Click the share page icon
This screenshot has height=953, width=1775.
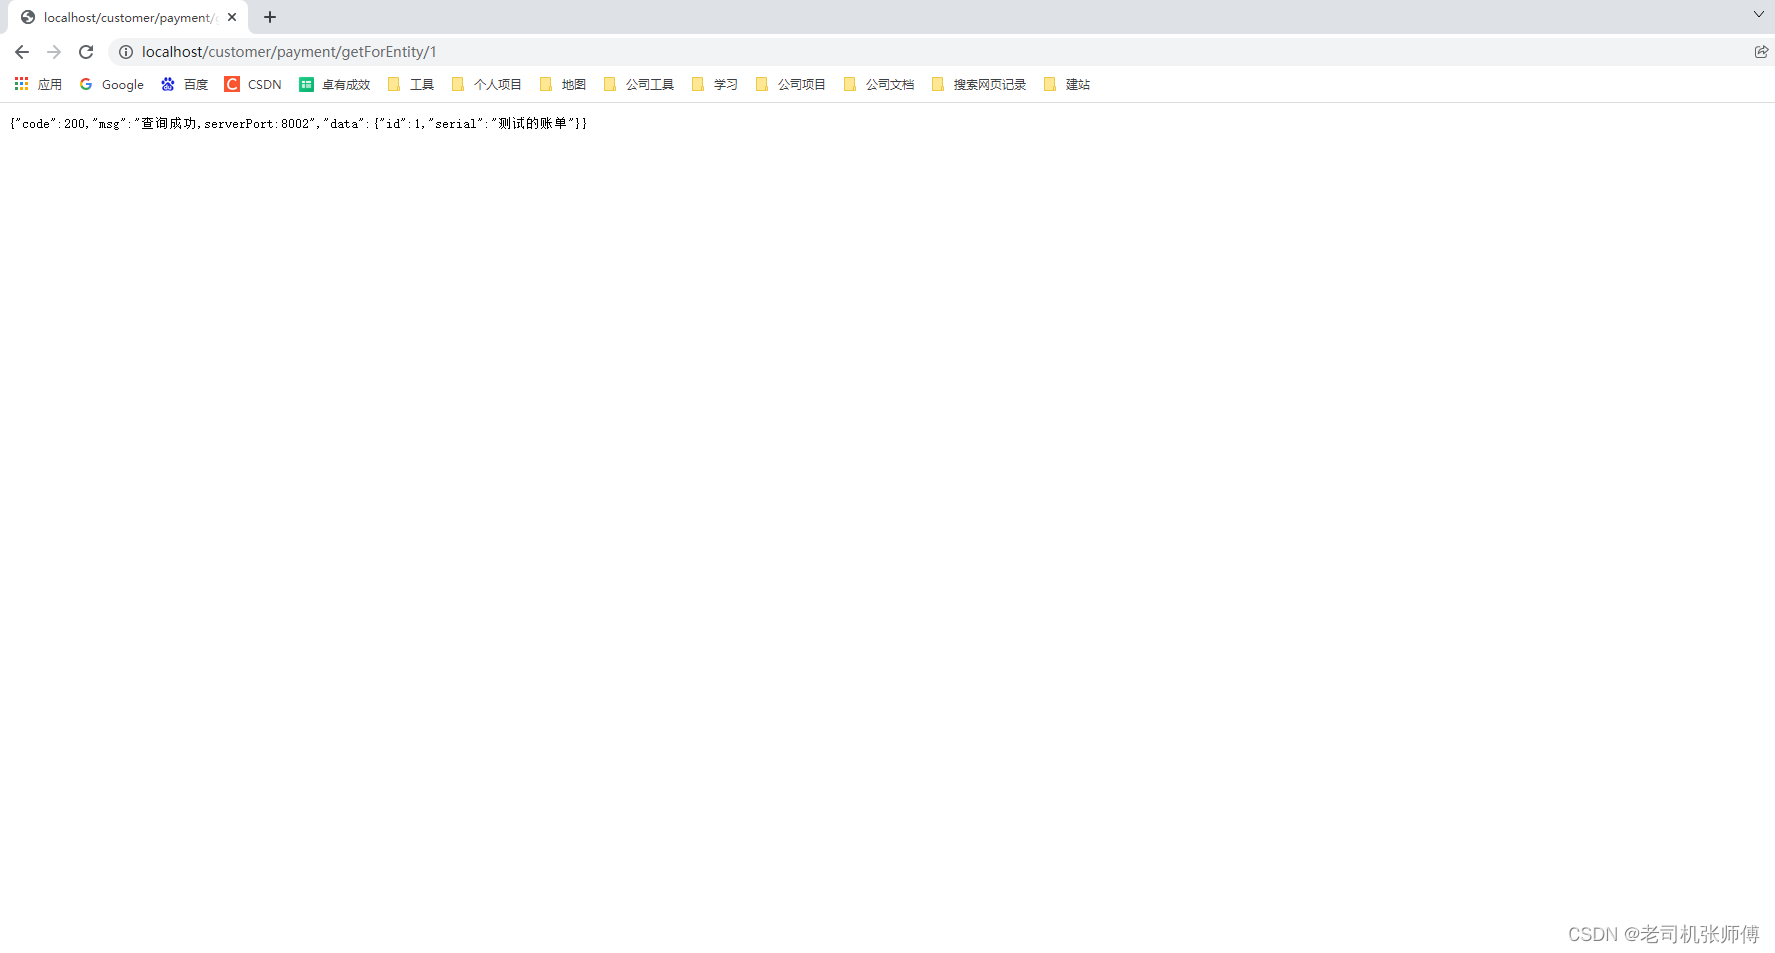point(1761,52)
